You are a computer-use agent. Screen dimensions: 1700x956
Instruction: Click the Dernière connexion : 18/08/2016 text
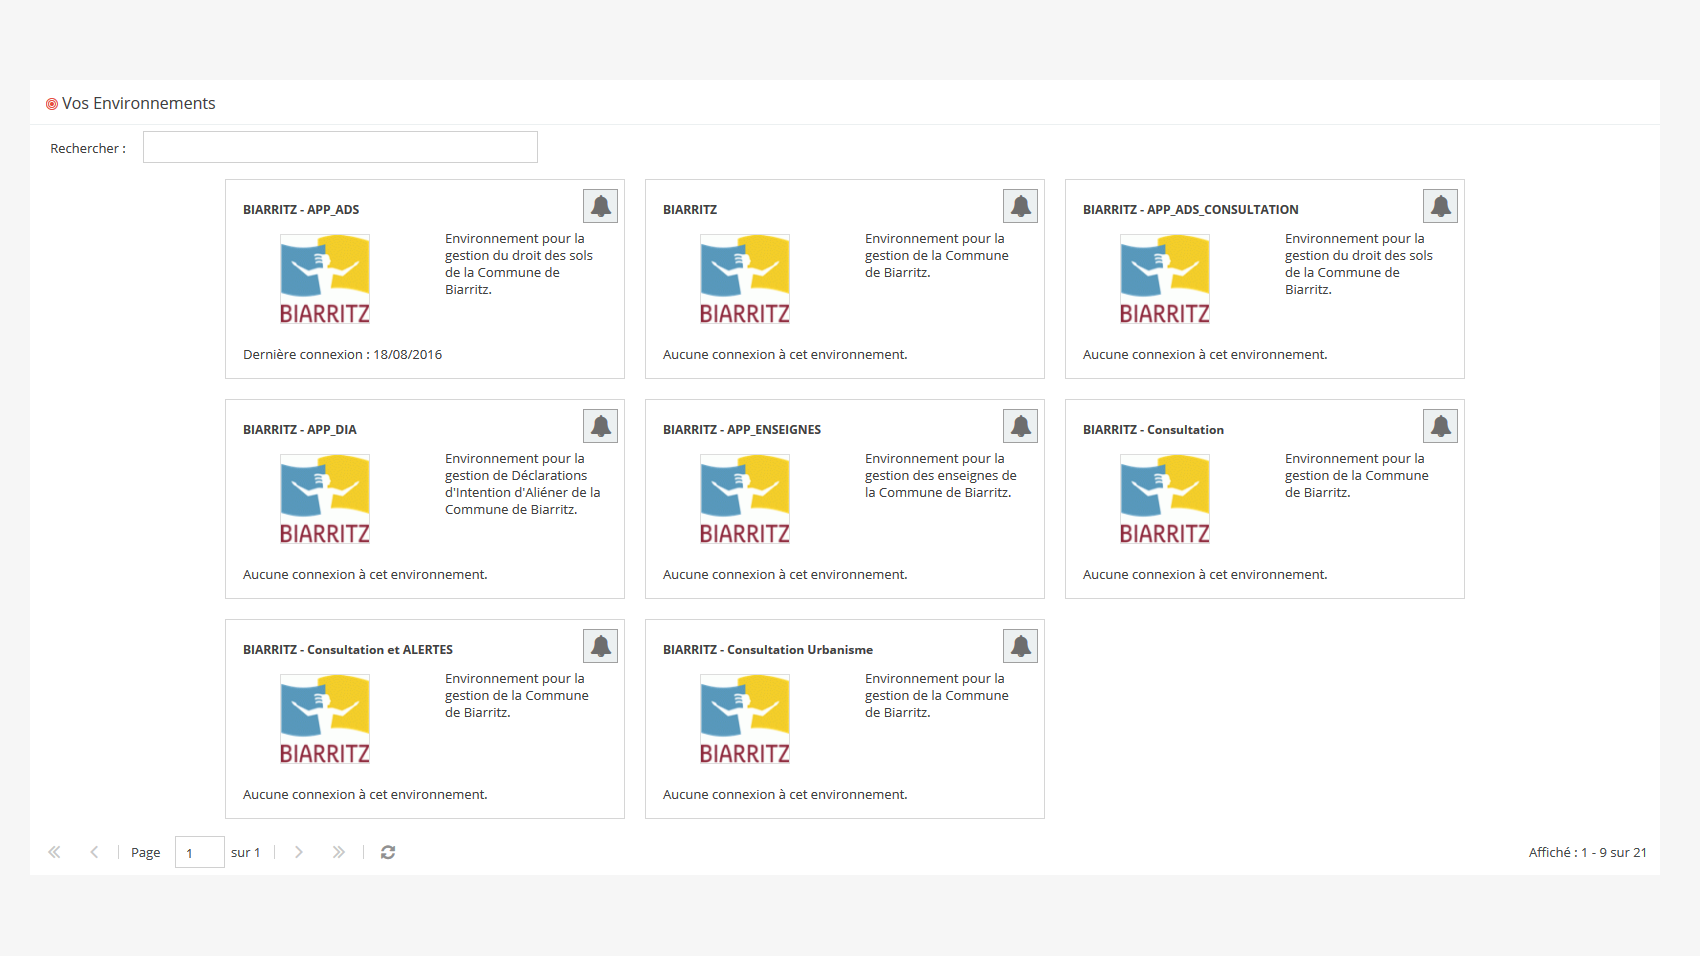[x=342, y=355]
